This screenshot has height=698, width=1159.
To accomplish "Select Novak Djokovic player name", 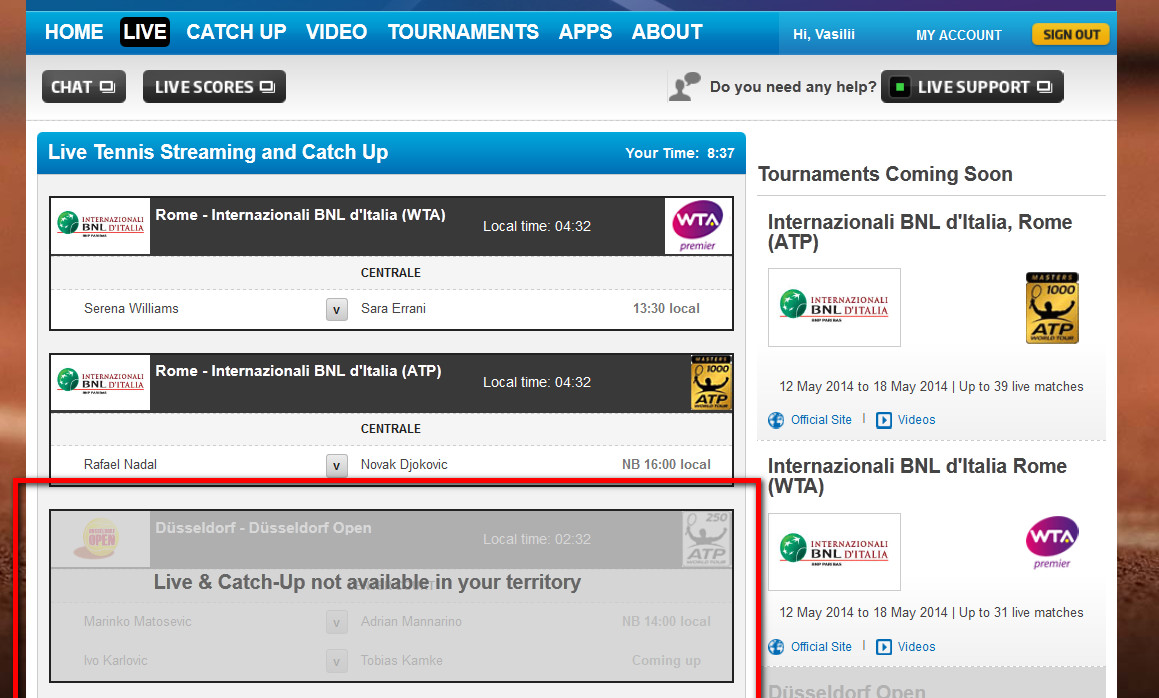I will pyautogui.click(x=404, y=464).
